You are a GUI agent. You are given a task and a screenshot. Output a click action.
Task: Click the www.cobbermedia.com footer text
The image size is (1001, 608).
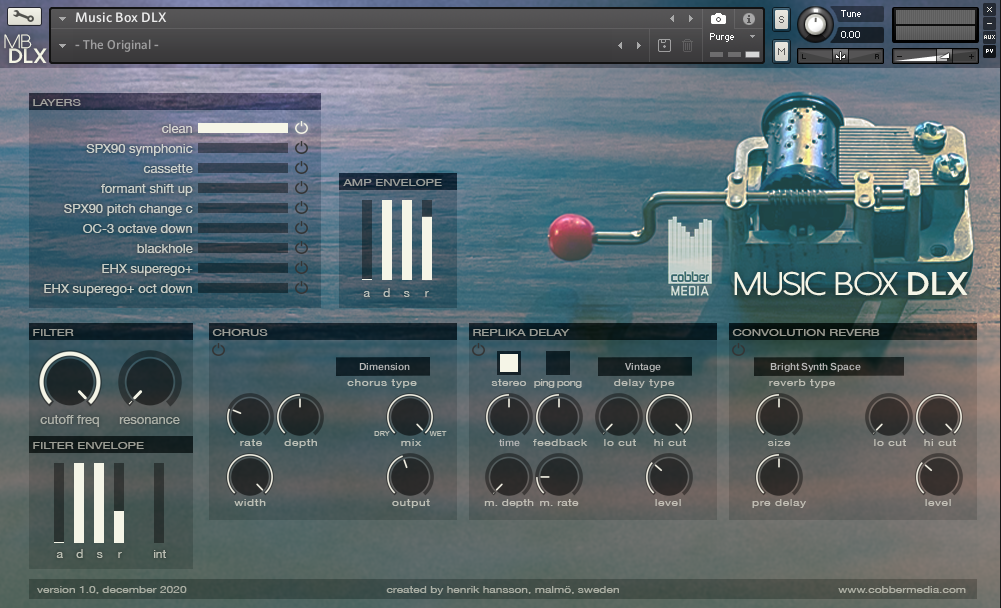(x=901, y=589)
